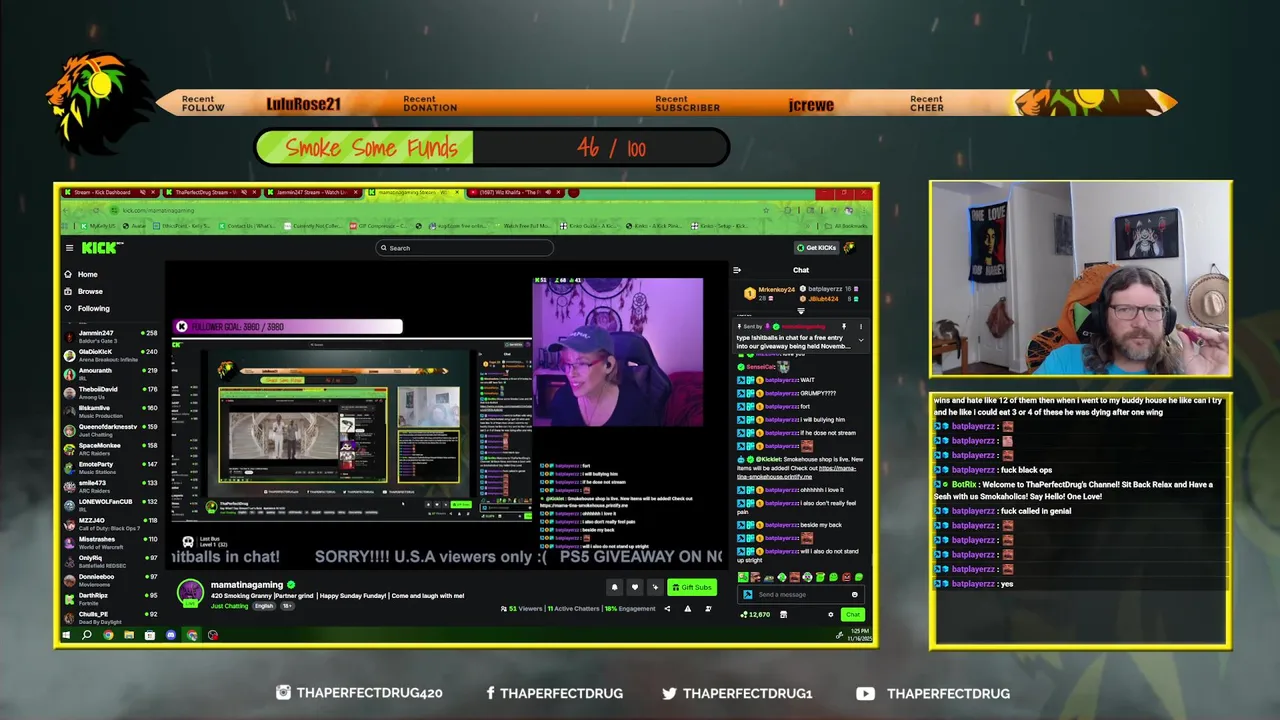Click the English language tag
Viewport: 1280px width, 720px height.
264,606
